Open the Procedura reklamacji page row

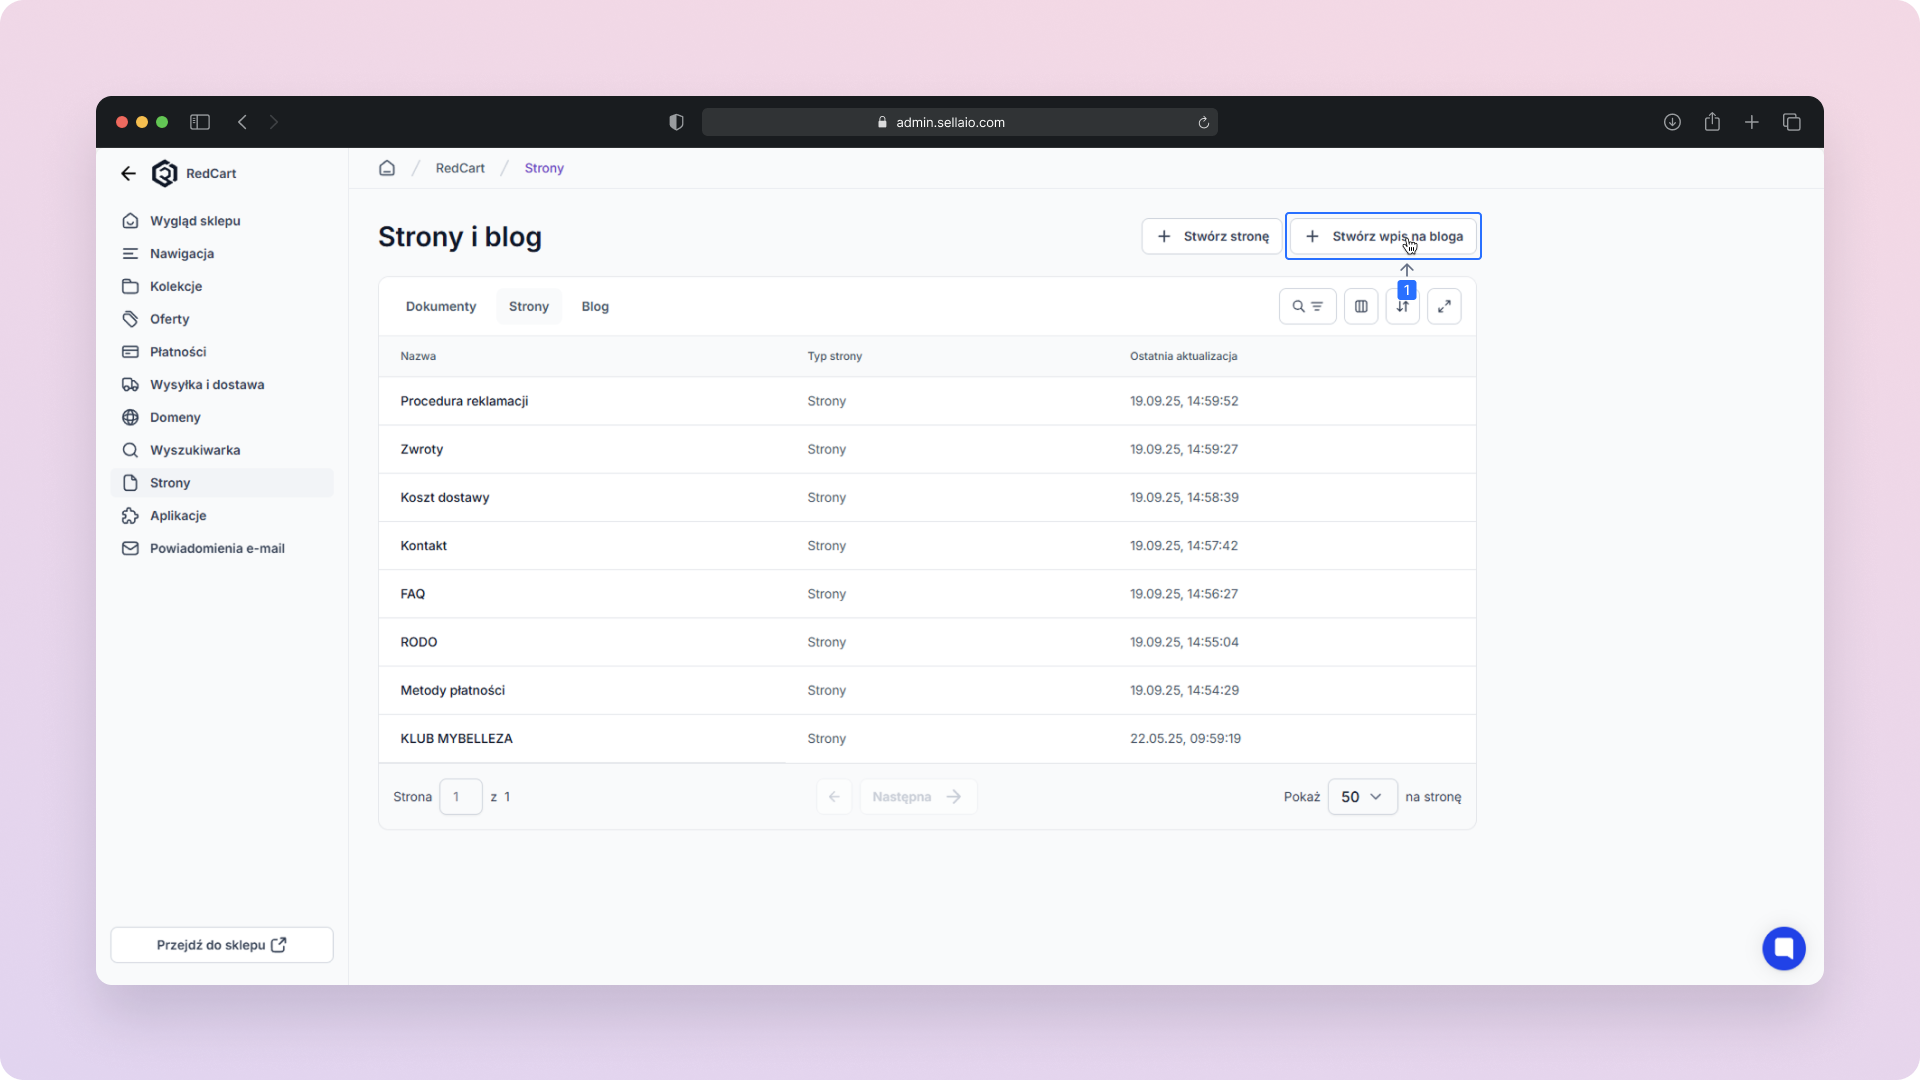click(x=464, y=401)
